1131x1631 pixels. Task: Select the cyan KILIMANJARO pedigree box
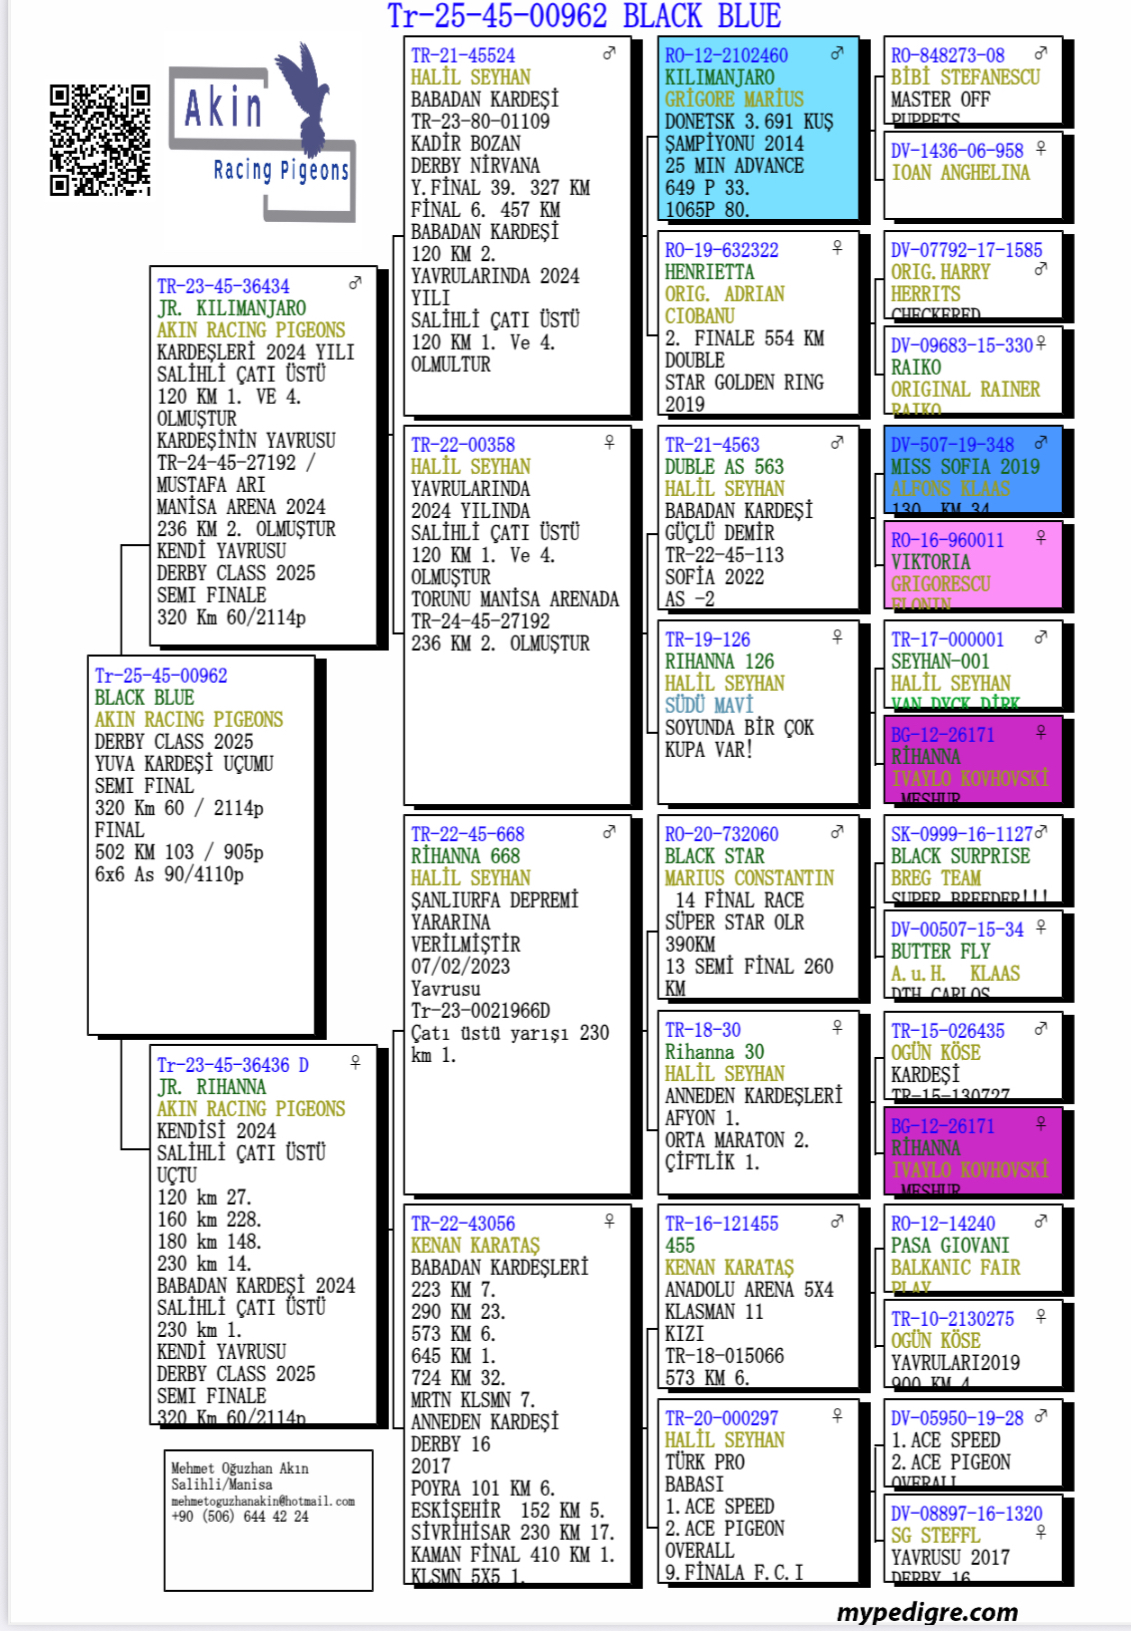click(x=758, y=130)
